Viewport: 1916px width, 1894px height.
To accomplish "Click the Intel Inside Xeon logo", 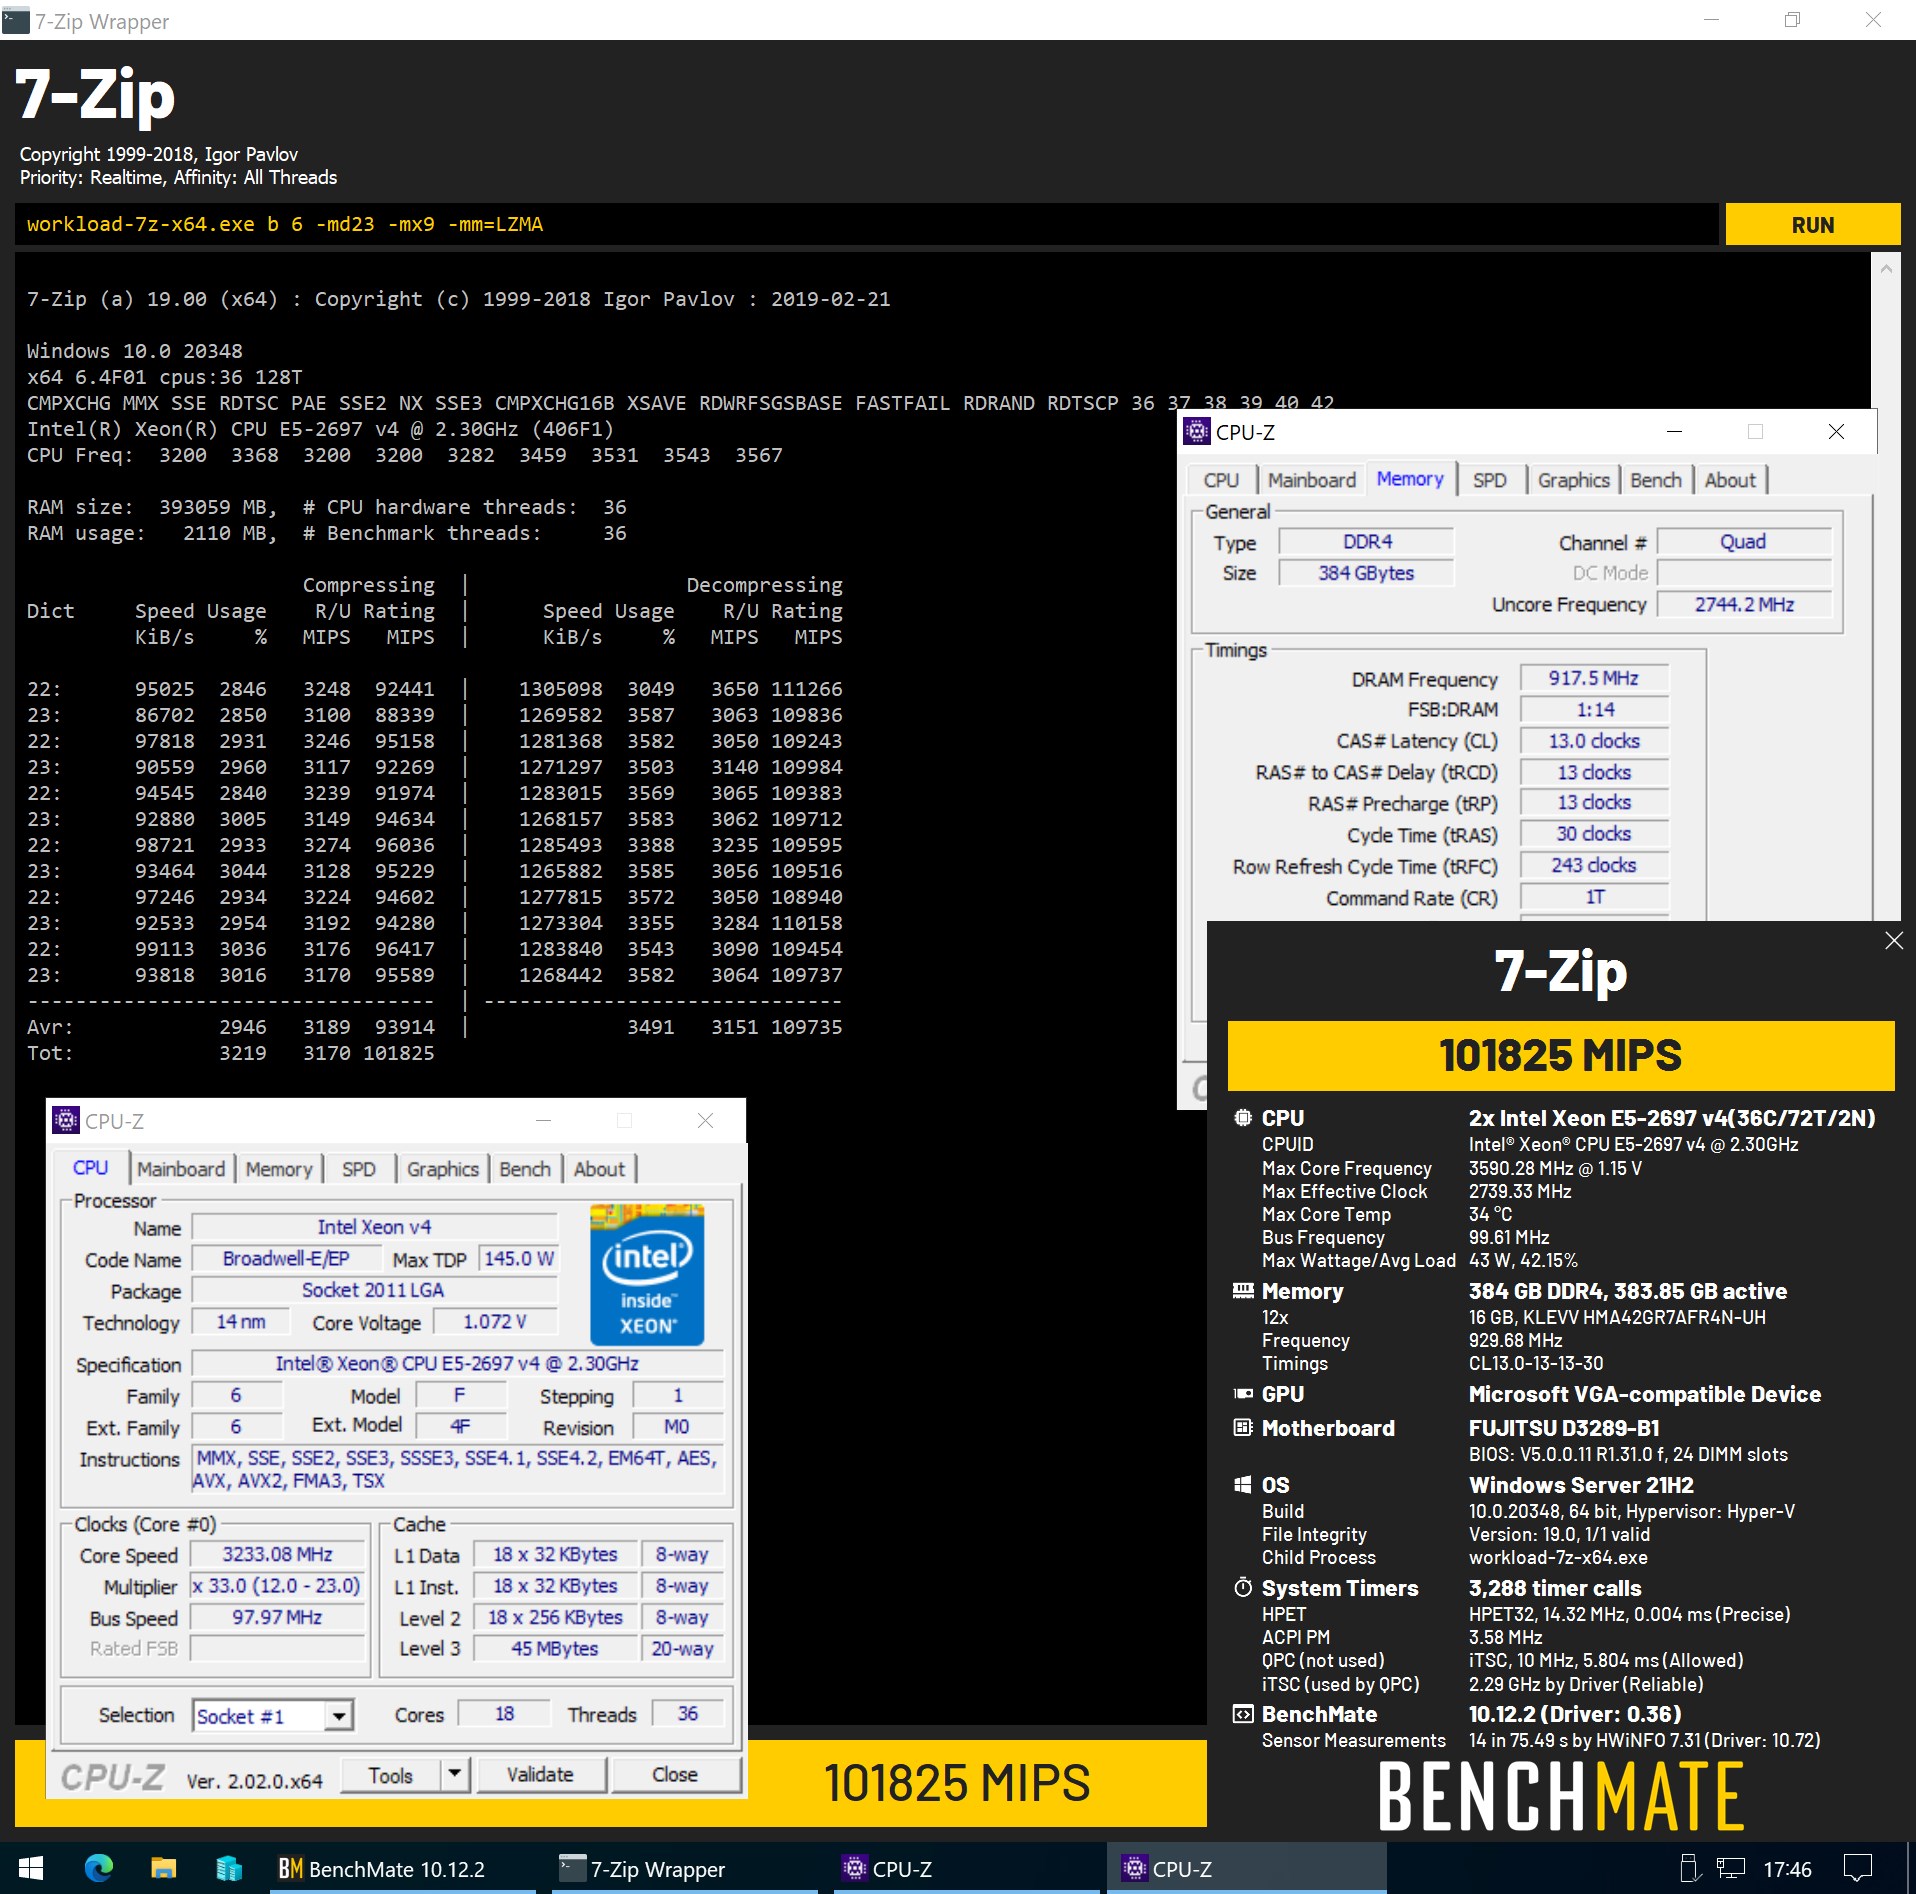I will coord(647,1275).
